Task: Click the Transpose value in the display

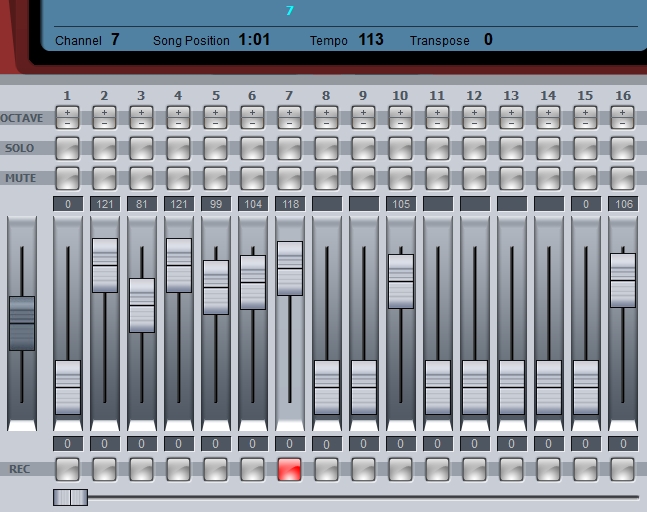Action: point(488,40)
